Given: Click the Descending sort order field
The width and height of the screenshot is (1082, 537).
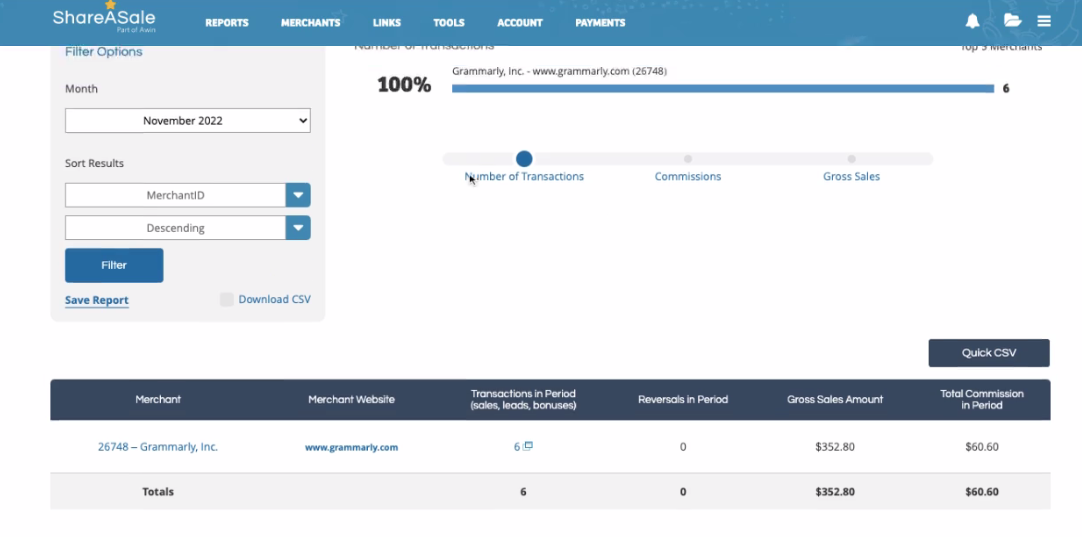Looking at the screenshot, I should click(x=175, y=228).
